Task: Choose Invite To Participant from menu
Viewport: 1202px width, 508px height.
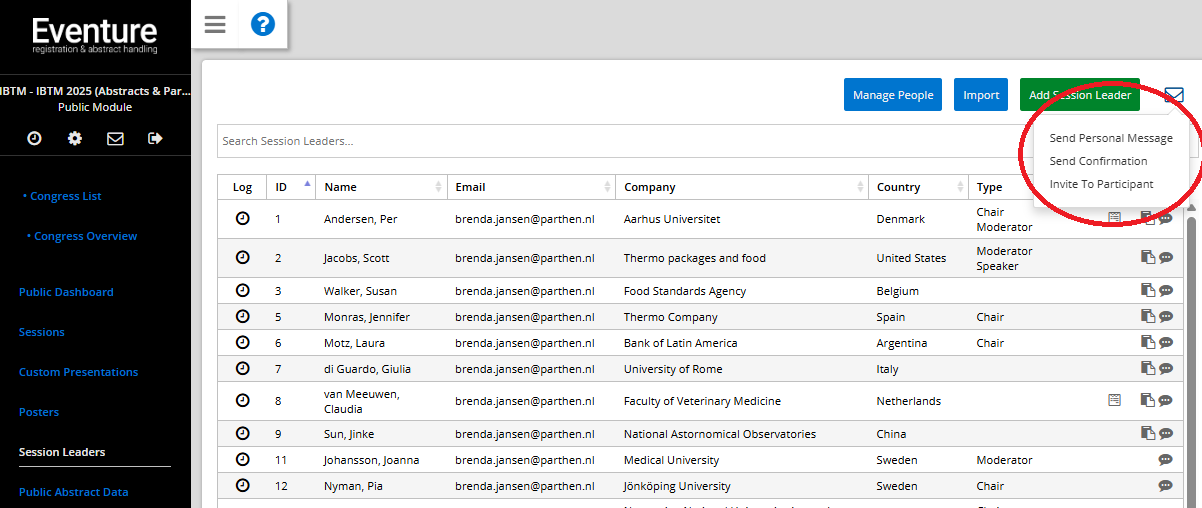Action: 1101,184
